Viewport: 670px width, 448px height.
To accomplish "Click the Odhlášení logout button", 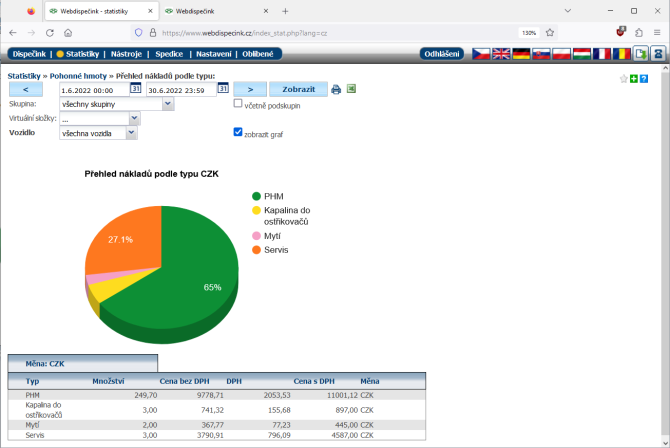I will click(x=442, y=54).
